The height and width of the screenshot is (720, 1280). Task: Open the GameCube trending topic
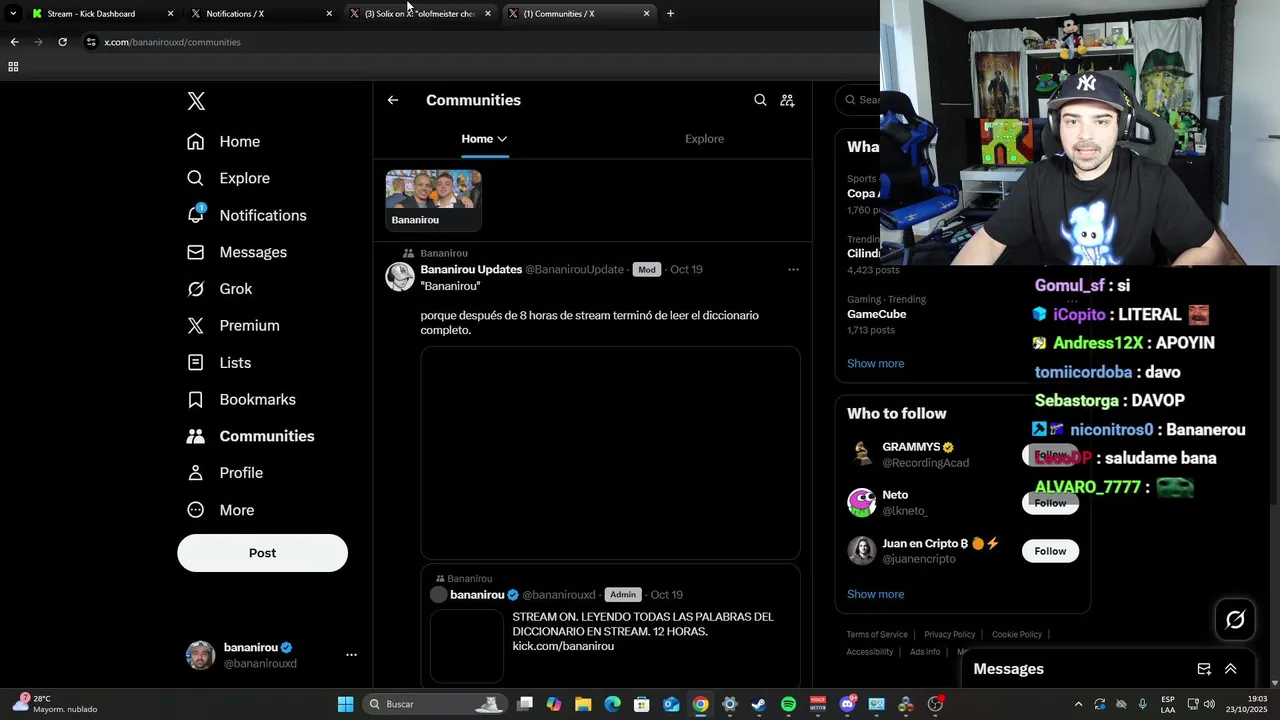coord(876,314)
